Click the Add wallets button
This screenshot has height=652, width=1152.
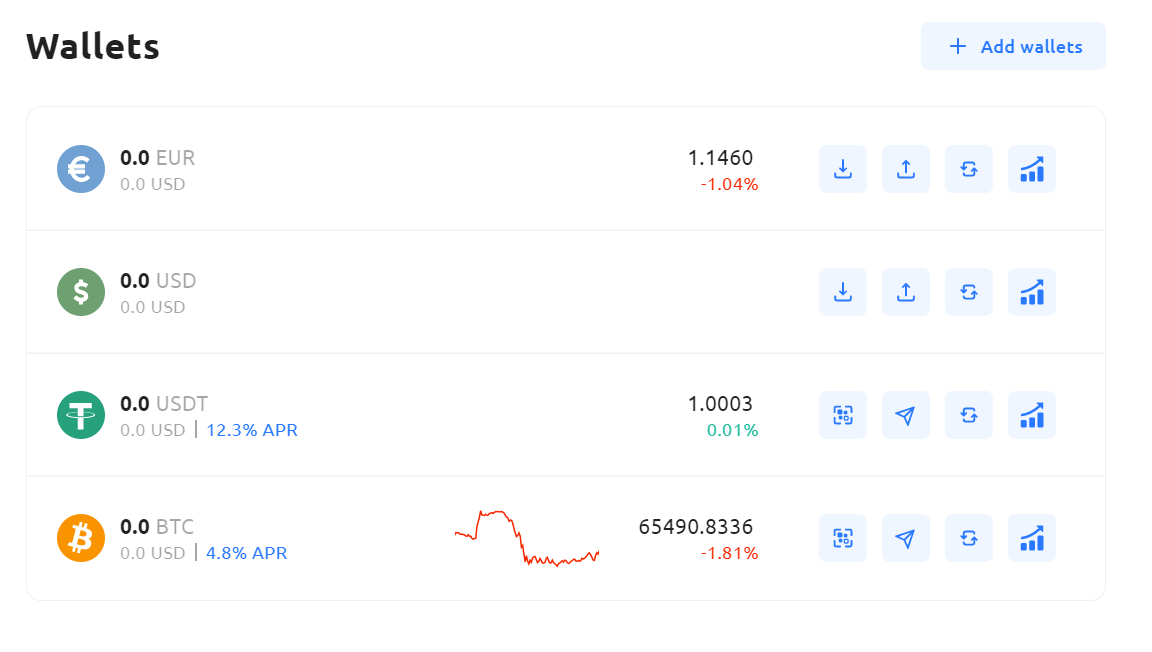pyautogui.click(x=1013, y=46)
